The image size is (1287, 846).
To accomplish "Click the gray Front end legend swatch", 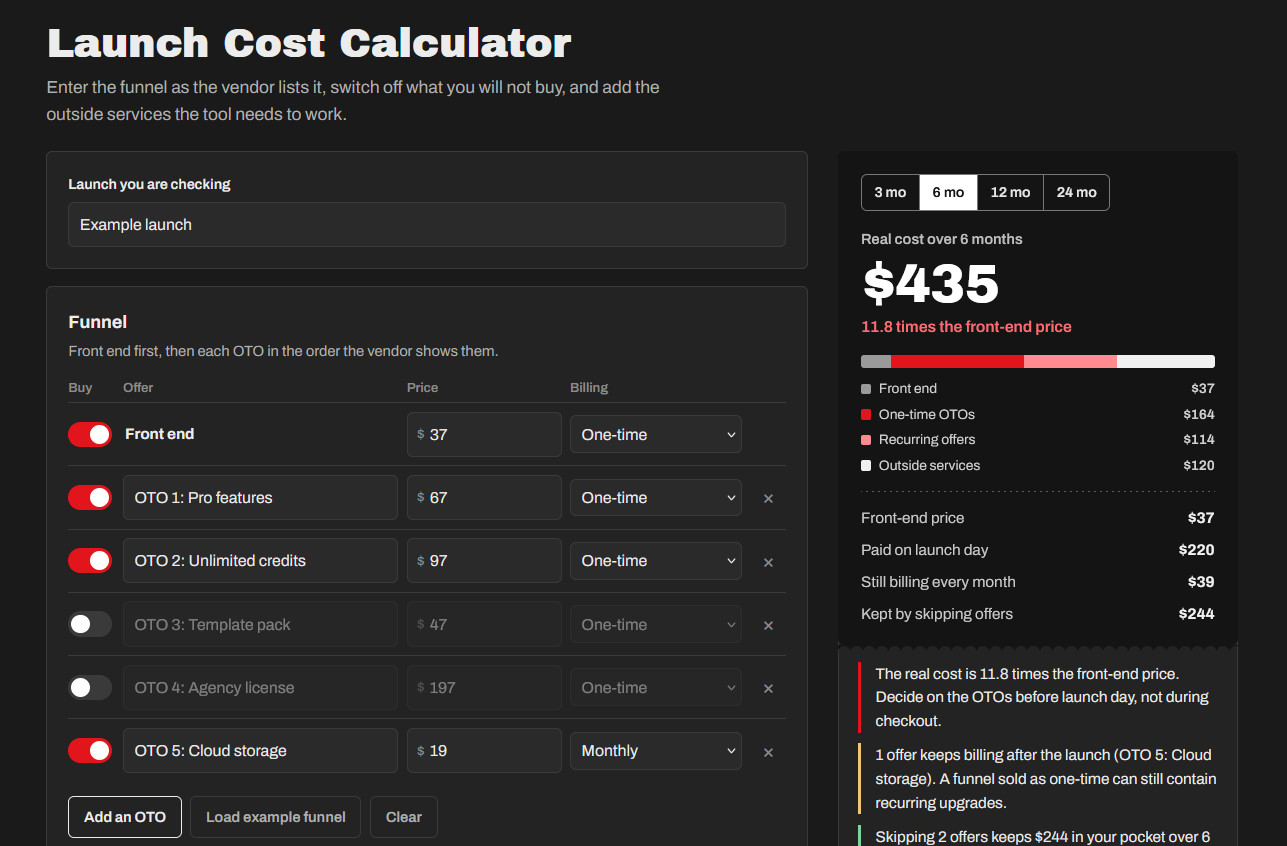I will [x=866, y=389].
